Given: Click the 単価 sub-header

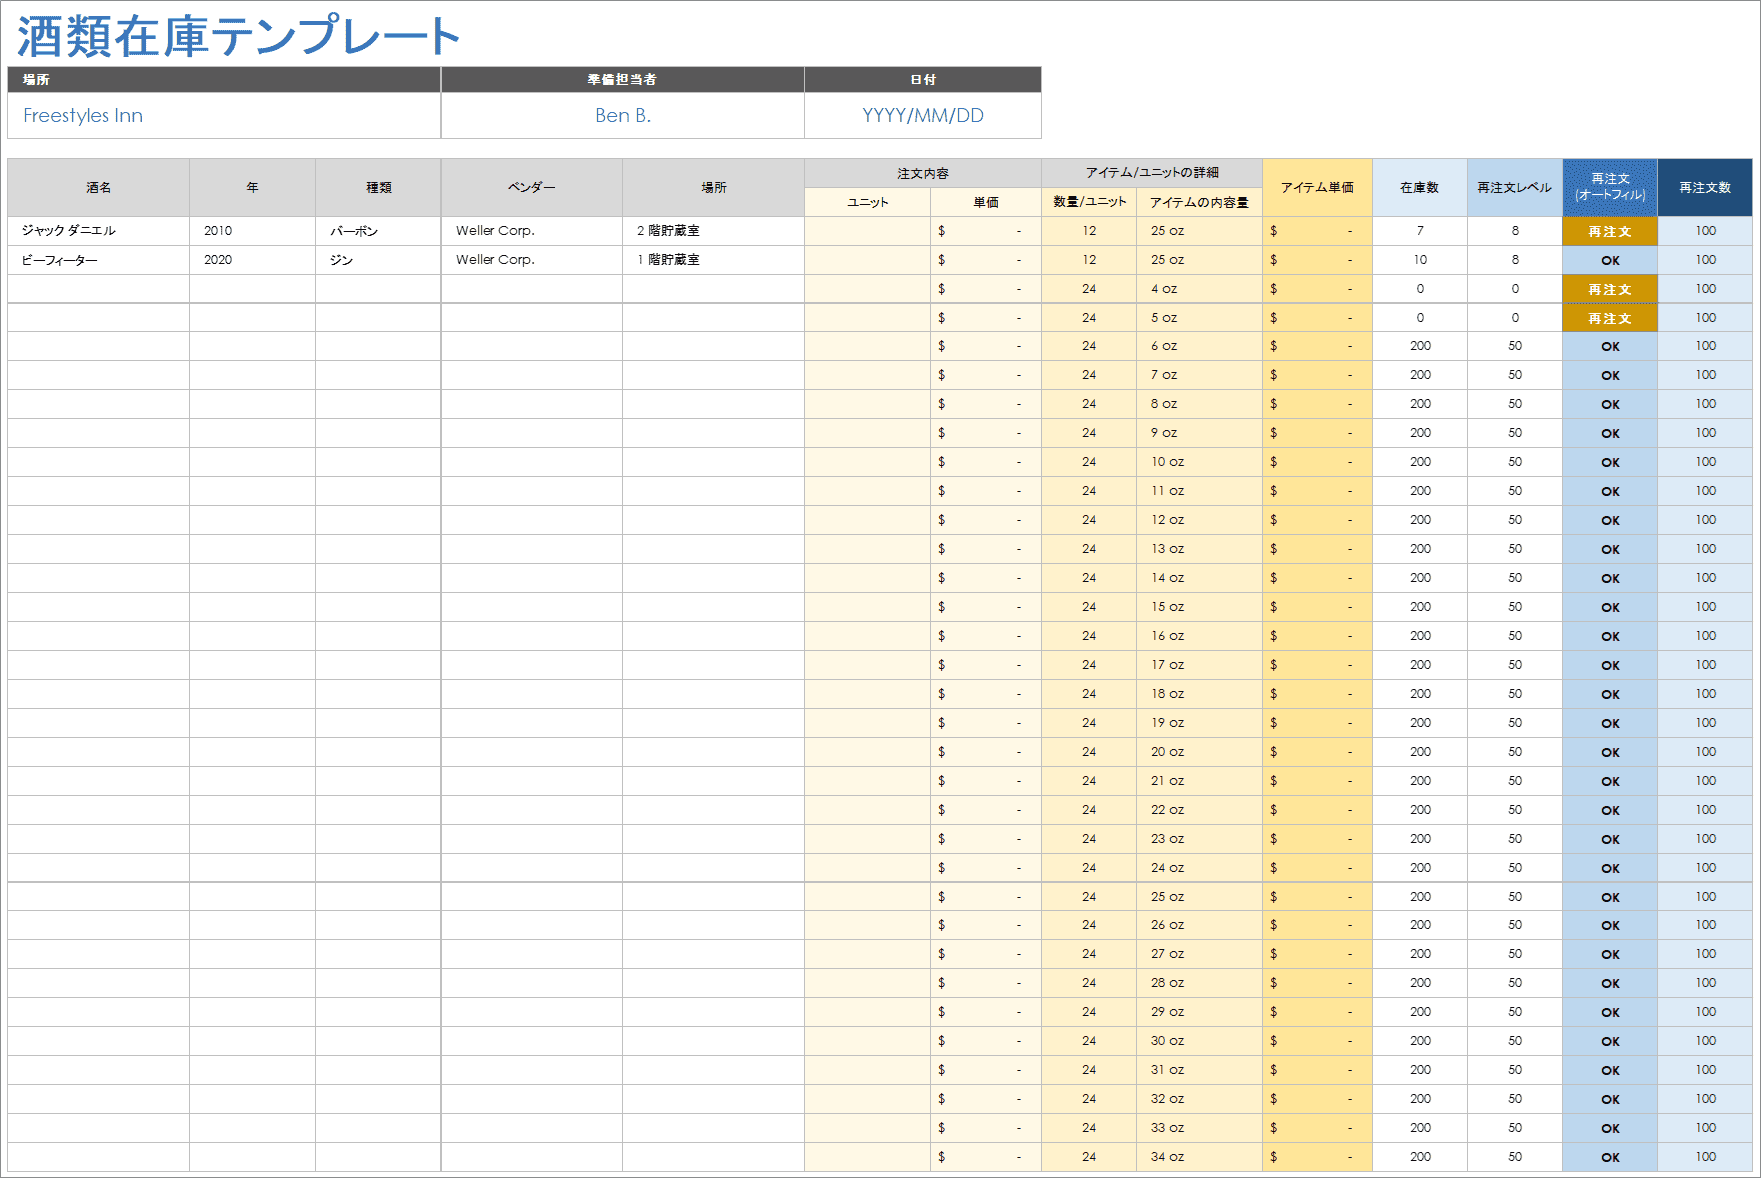Looking at the screenshot, I should (x=986, y=202).
